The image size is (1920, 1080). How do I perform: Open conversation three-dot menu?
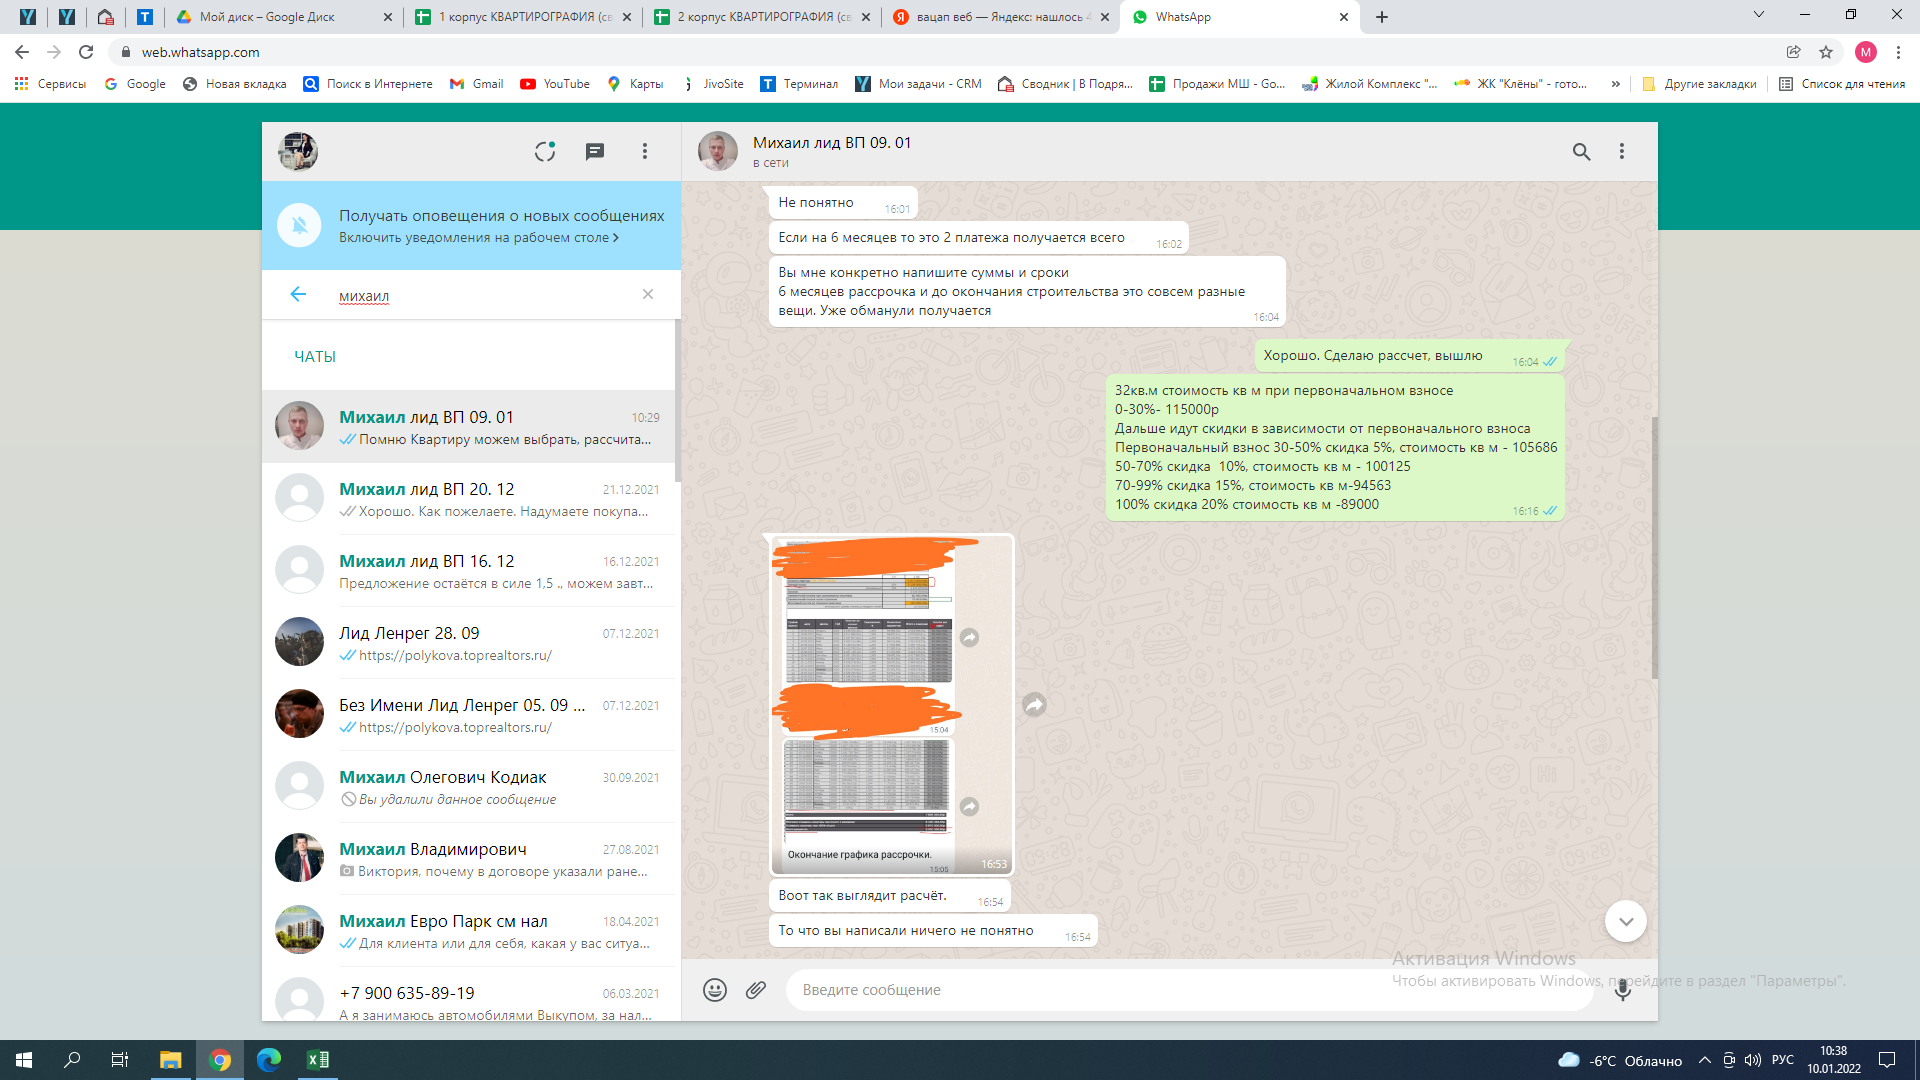(x=1622, y=151)
